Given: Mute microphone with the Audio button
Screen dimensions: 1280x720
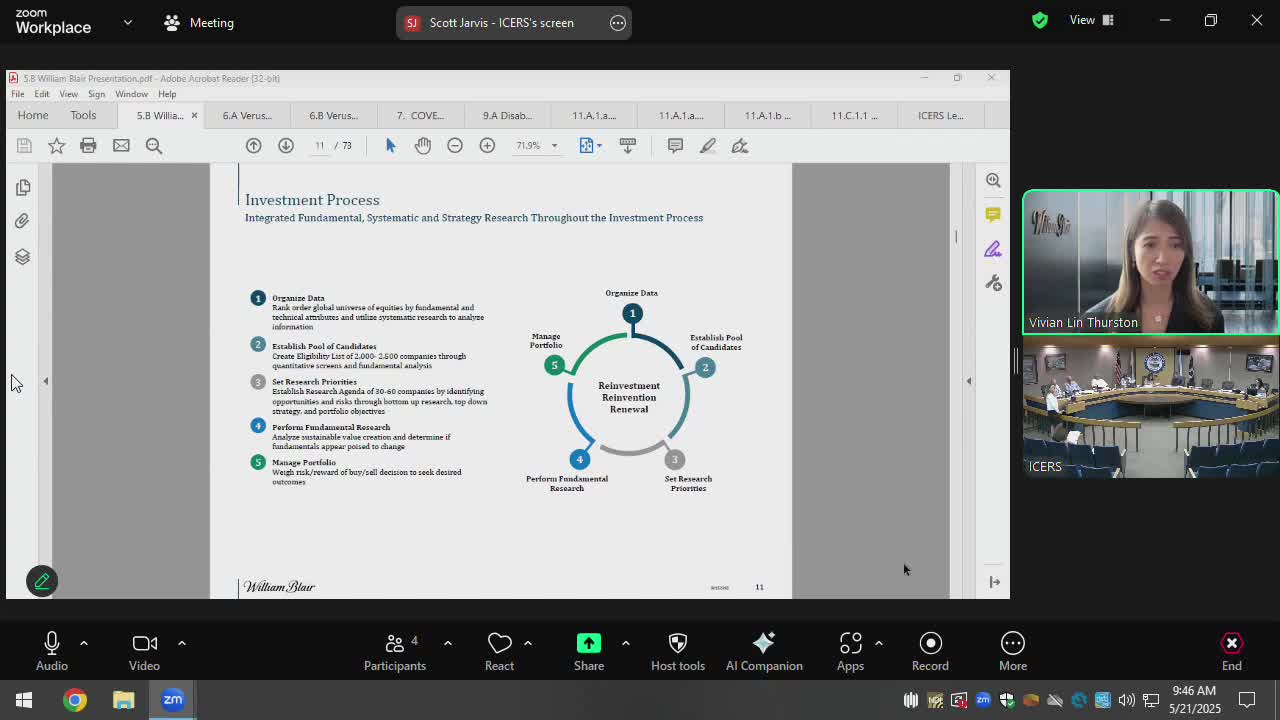Looking at the screenshot, I should click(52, 651).
